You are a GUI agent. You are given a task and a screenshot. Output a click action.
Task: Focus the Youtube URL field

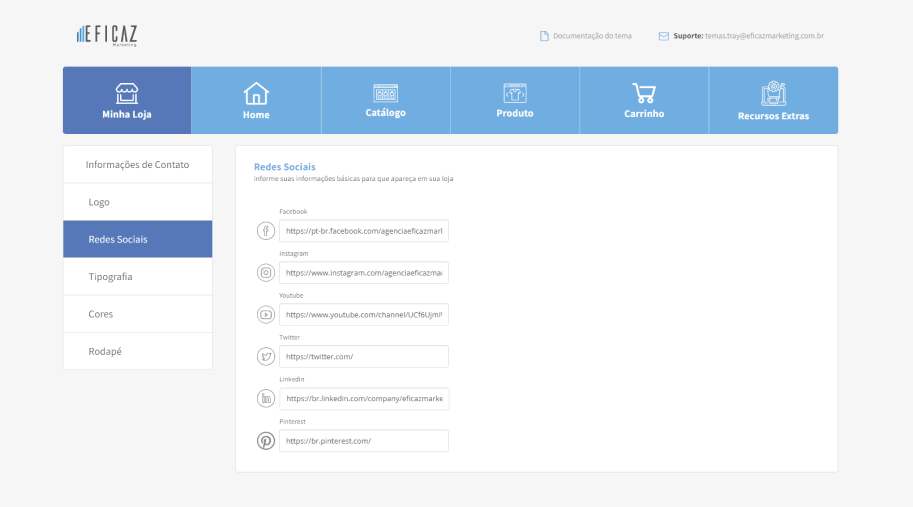tap(364, 314)
